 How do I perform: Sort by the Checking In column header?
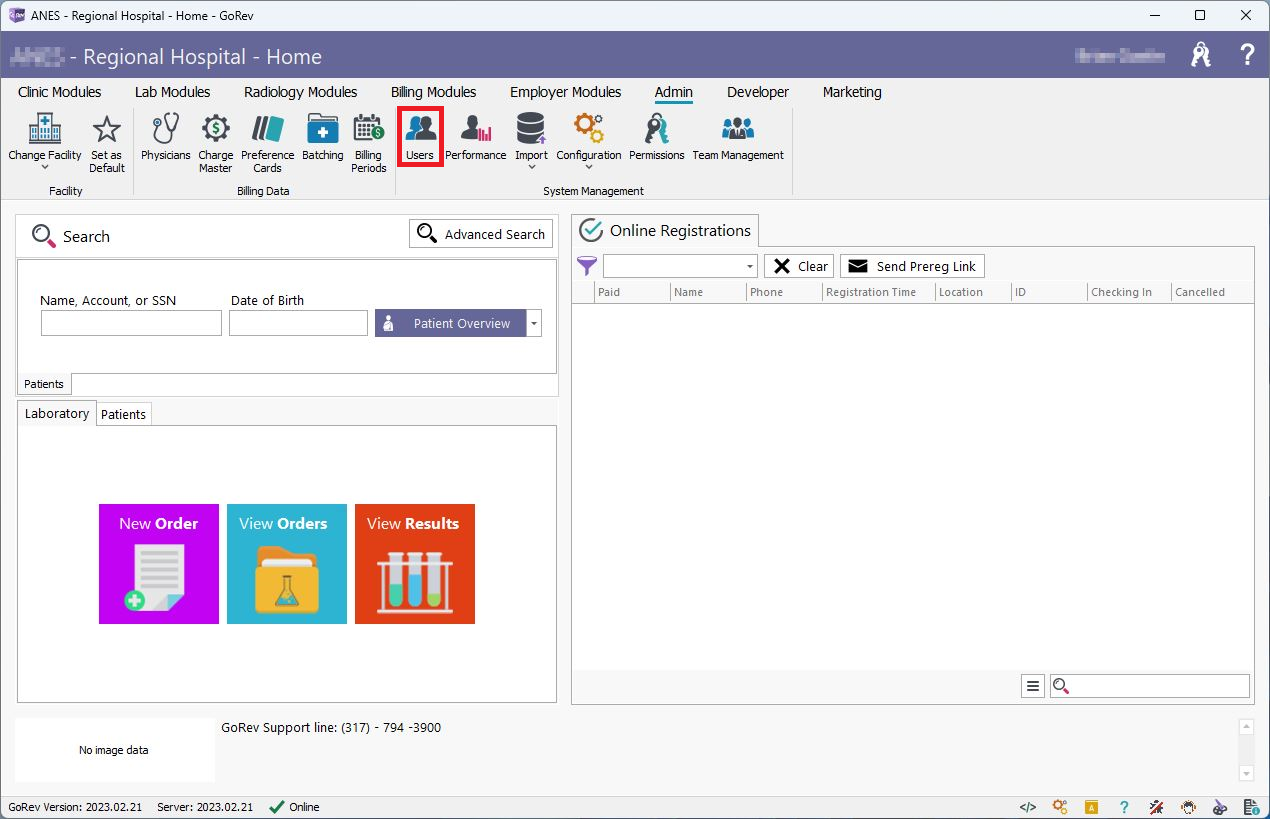tap(1129, 292)
